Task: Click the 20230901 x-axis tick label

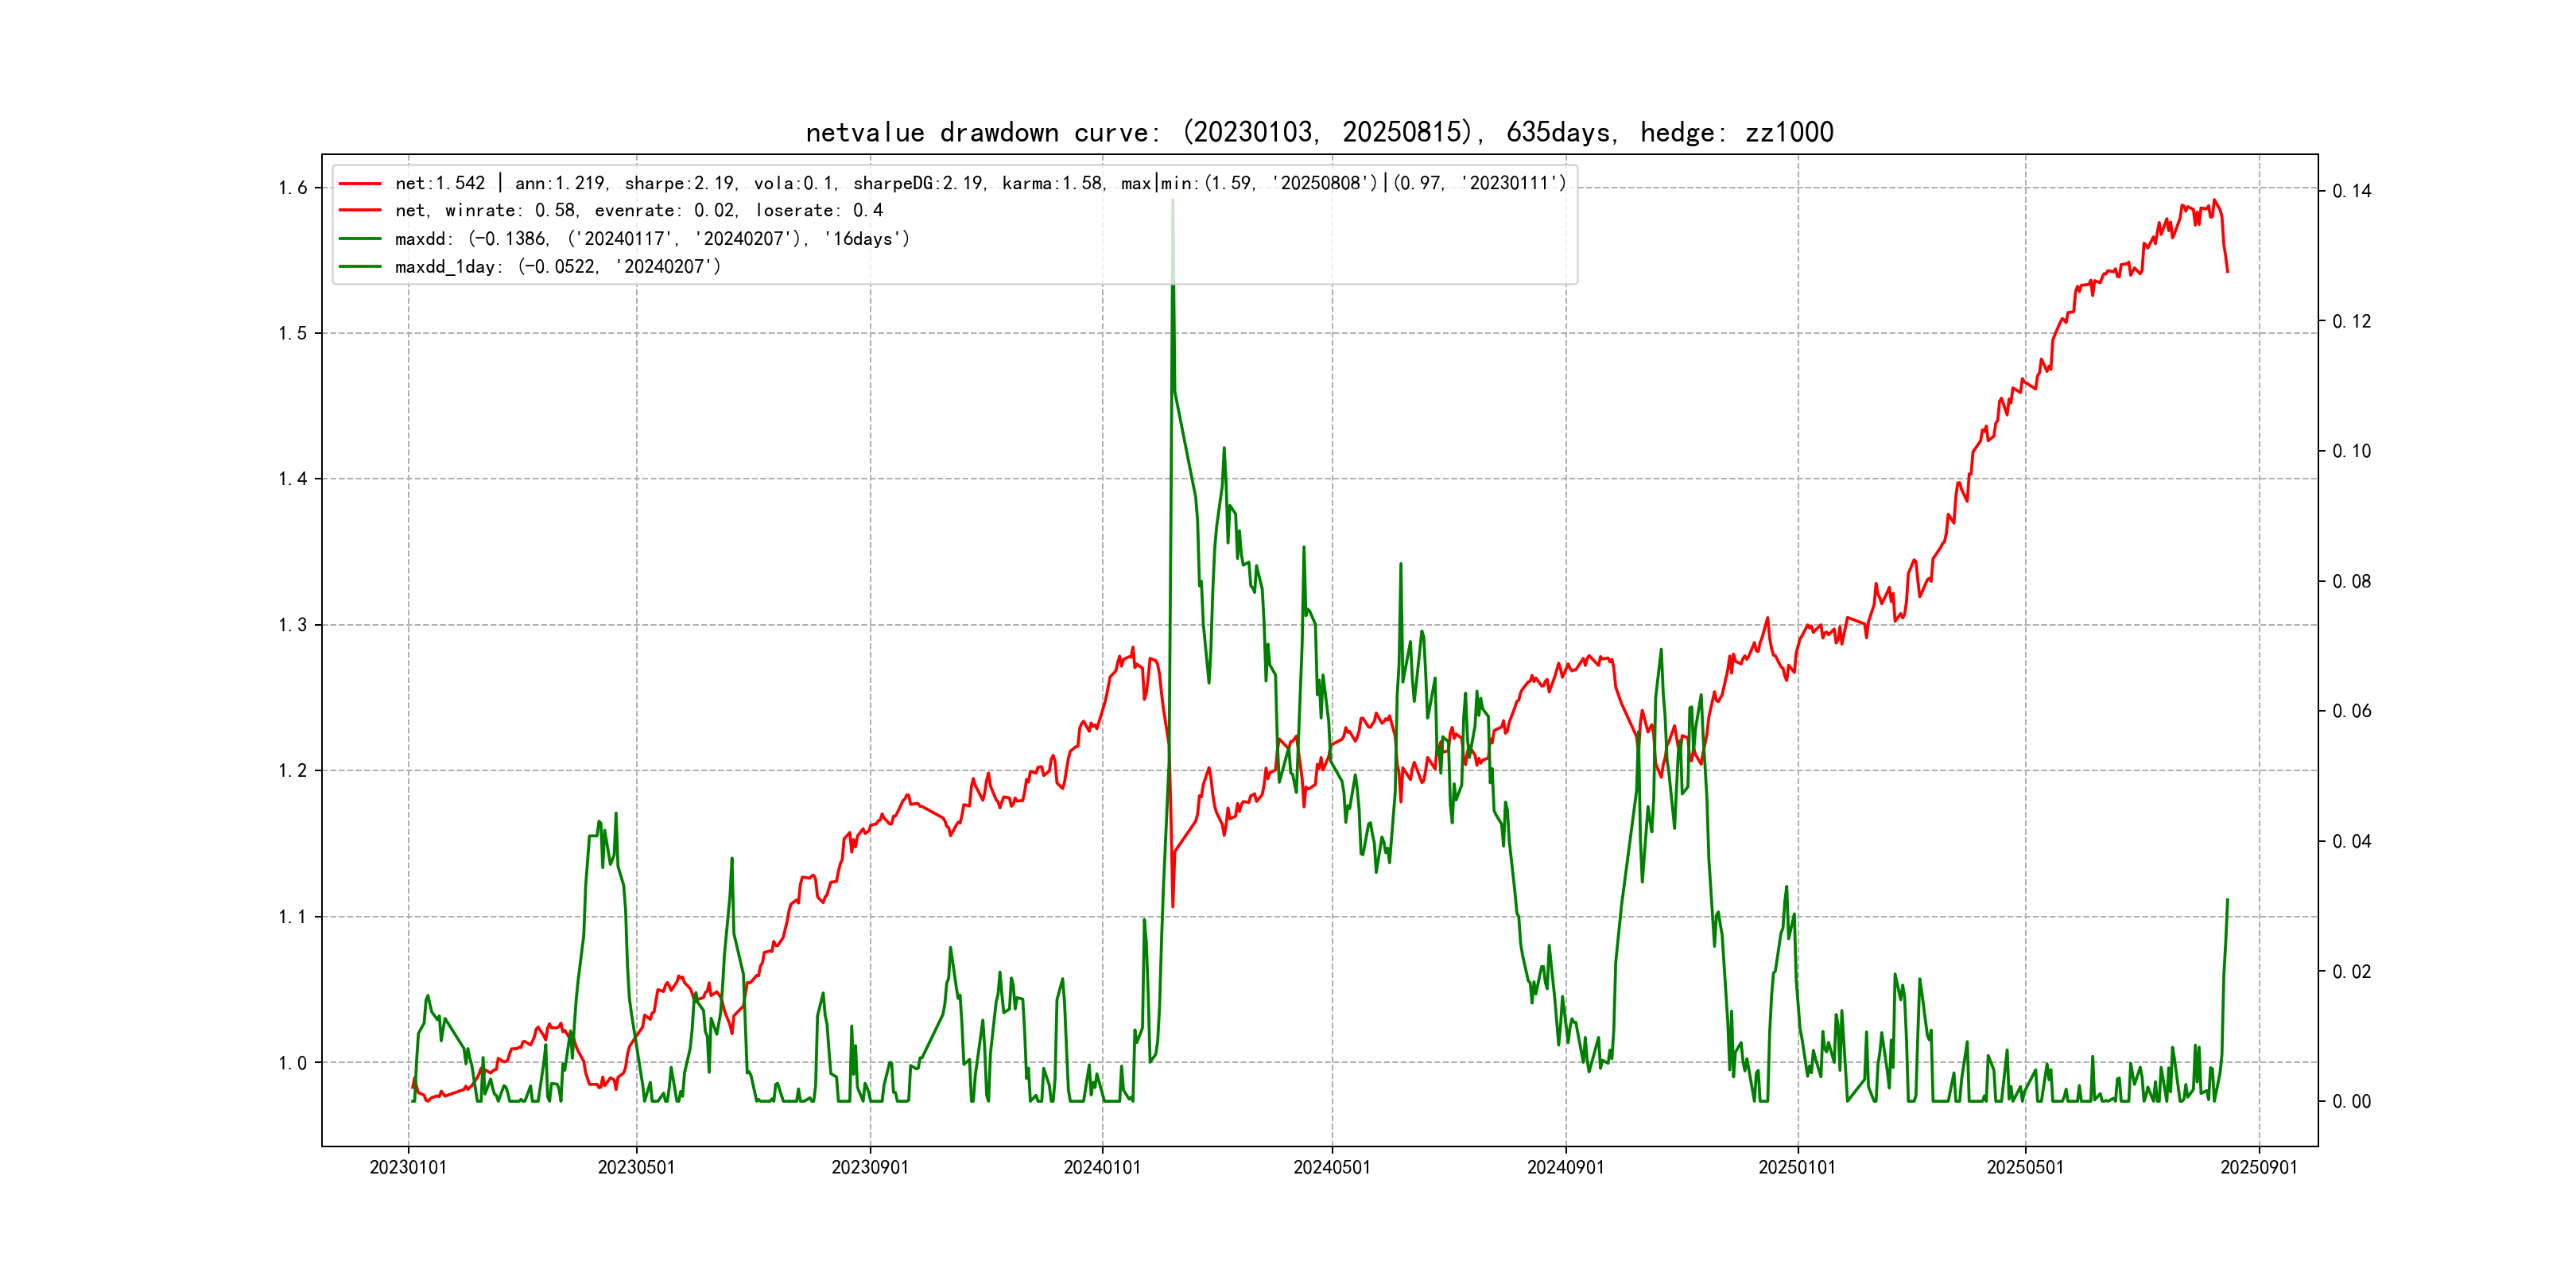Action: [870, 1168]
